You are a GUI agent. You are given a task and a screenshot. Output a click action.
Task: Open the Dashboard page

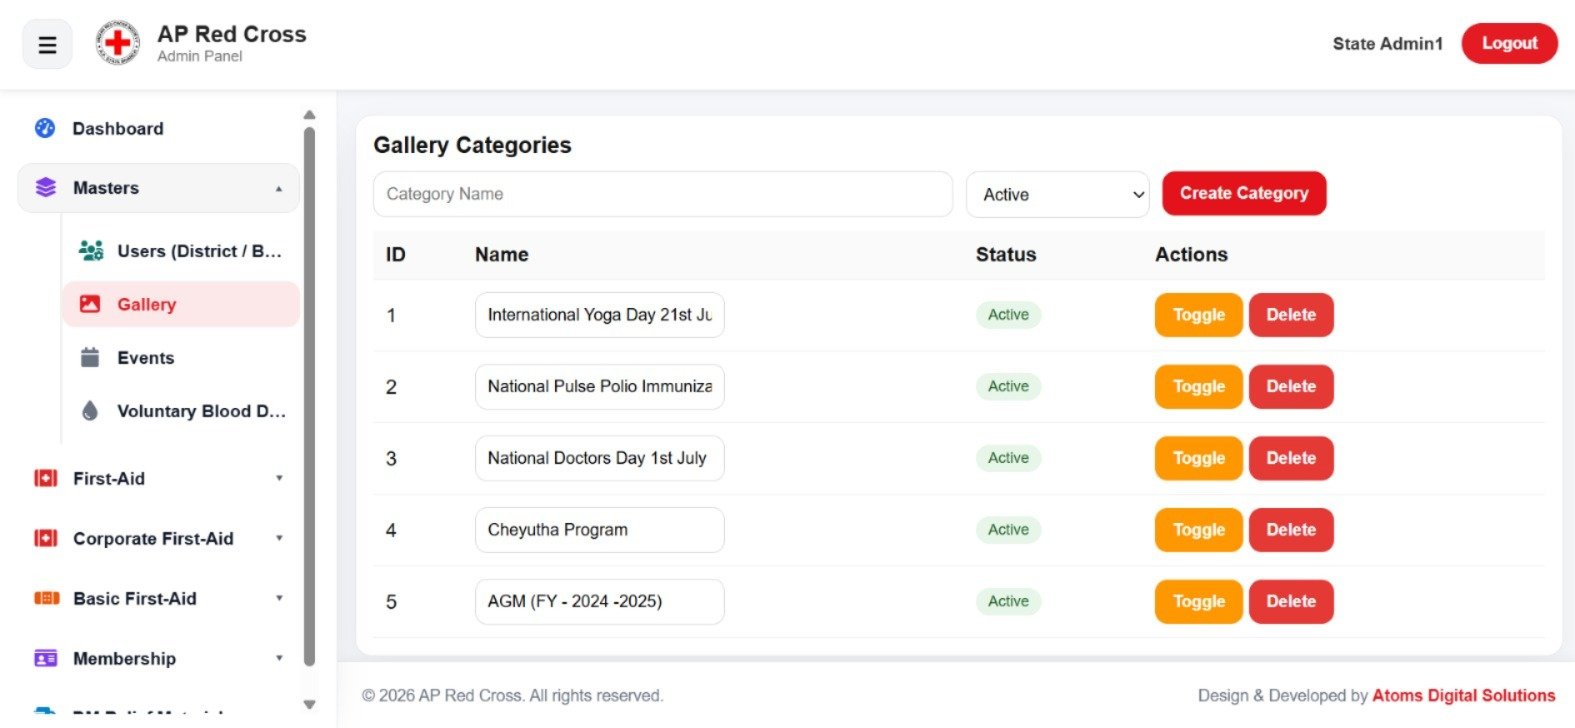point(158,128)
